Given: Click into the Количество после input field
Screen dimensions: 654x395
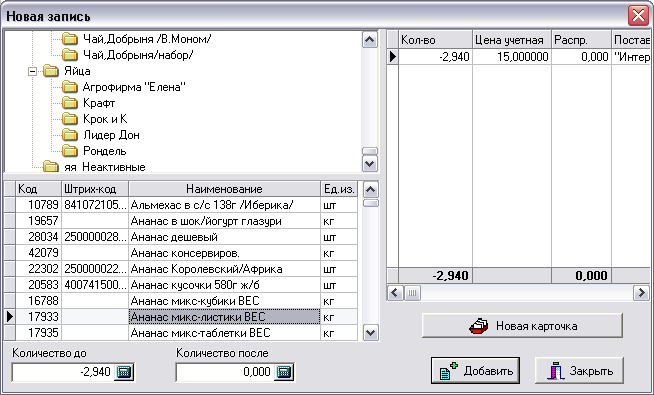Looking at the screenshot, I should tap(225, 372).
